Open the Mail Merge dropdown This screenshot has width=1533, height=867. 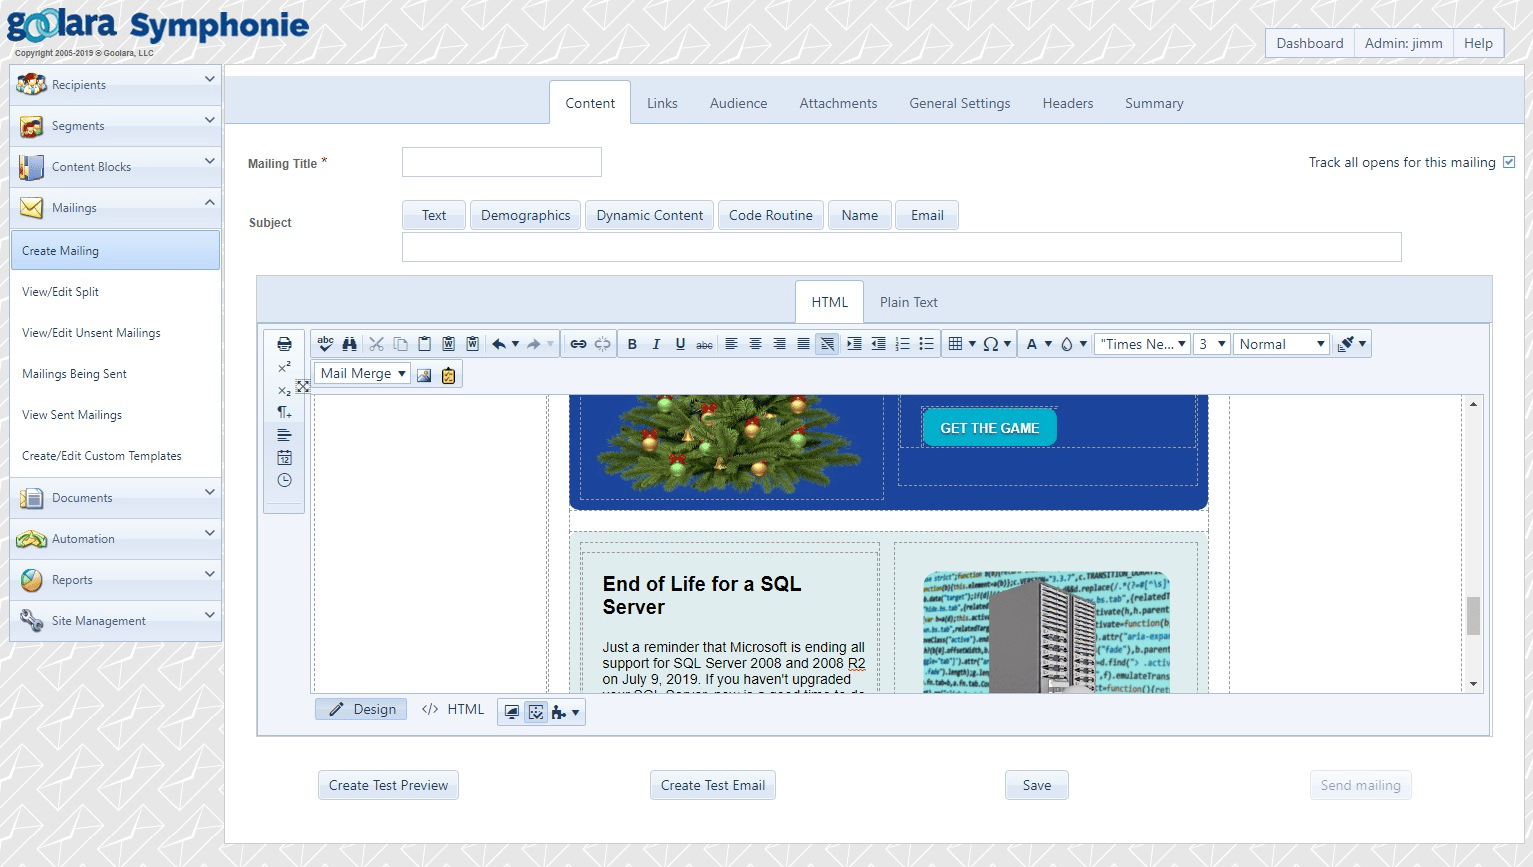(x=363, y=374)
